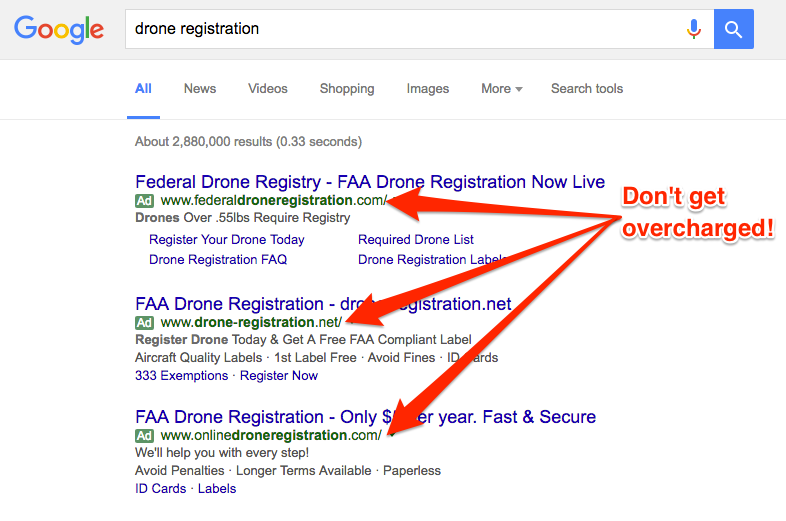Expand the More dropdown menu
The width and height of the screenshot is (786, 521).
501,89
